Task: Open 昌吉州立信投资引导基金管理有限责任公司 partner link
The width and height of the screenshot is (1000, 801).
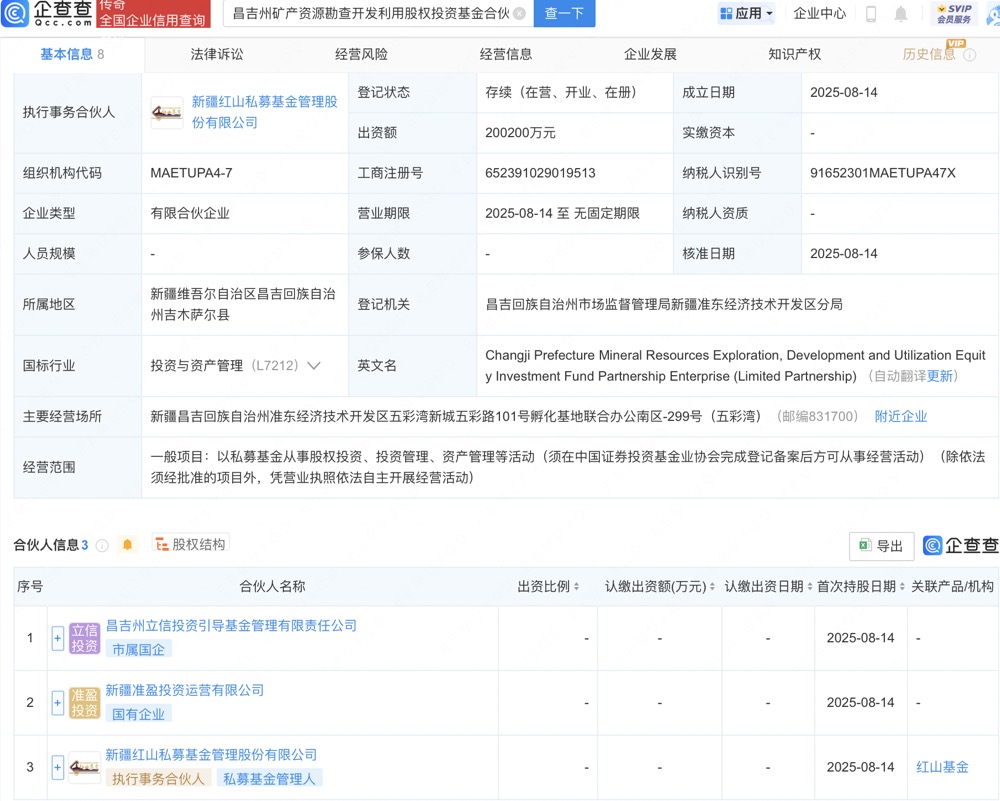Action: click(x=232, y=626)
